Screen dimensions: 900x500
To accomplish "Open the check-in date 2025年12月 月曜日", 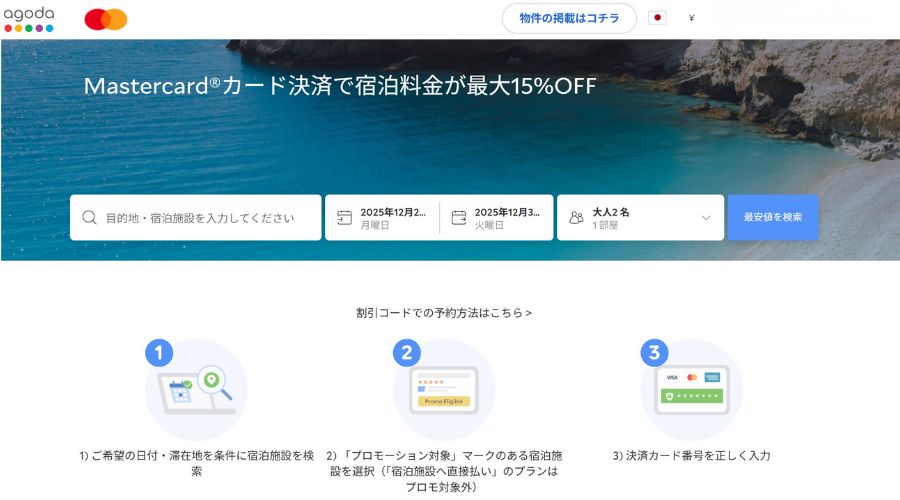I will [382, 218].
